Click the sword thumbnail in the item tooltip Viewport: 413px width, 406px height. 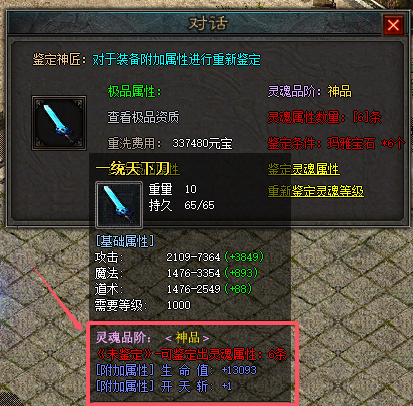(119, 205)
